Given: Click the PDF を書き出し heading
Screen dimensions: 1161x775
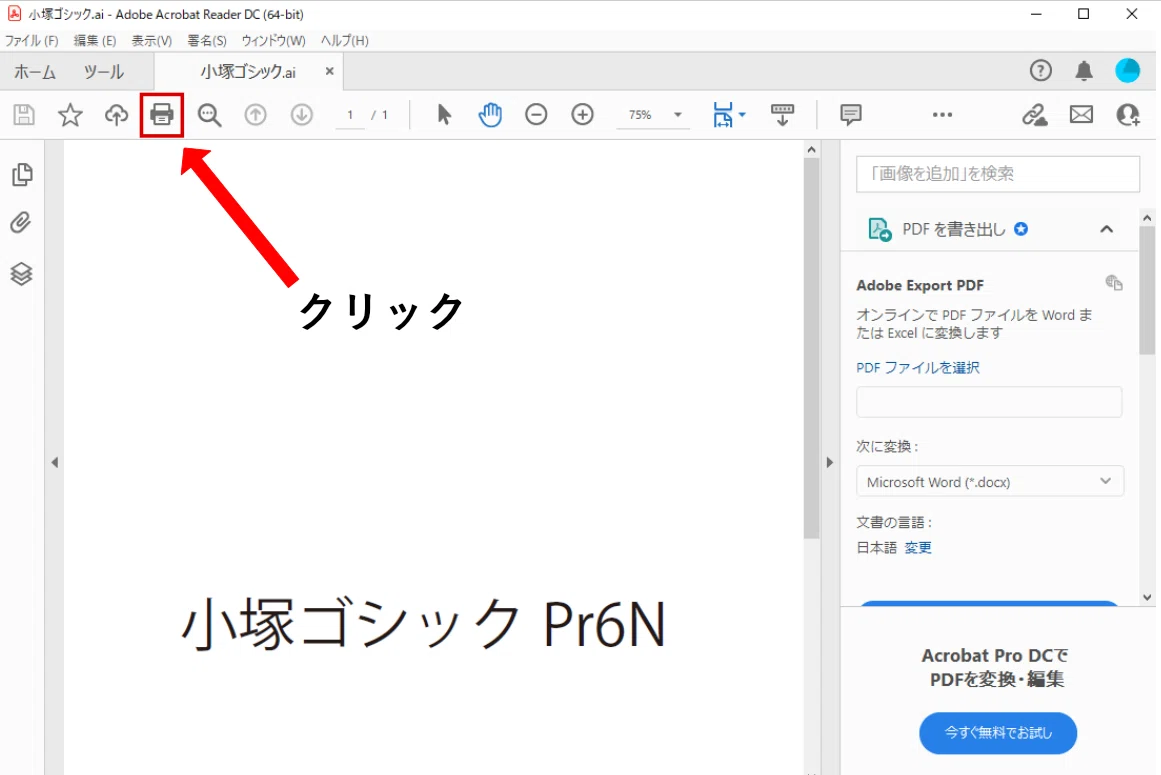Looking at the screenshot, I should pos(954,229).
